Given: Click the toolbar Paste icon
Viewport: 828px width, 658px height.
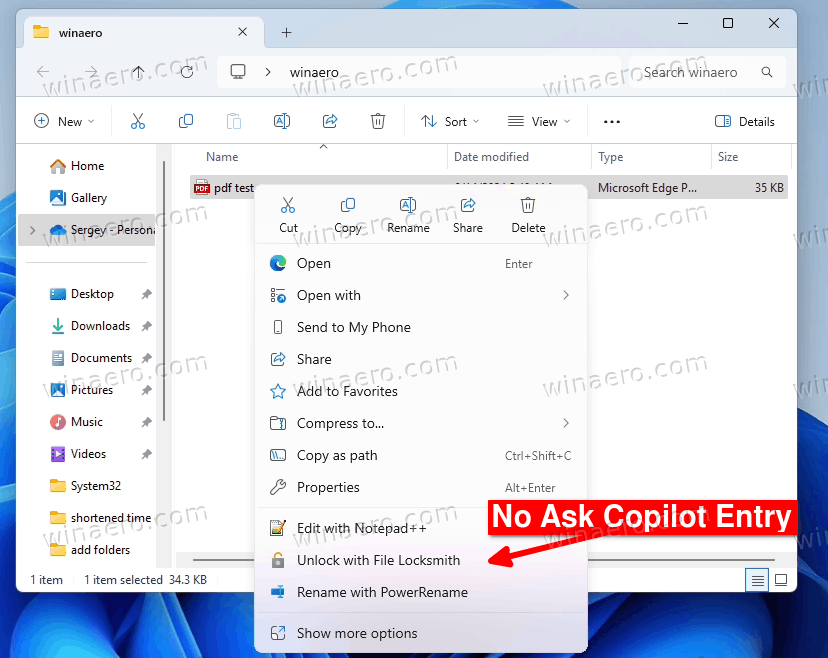Looking at the screenshot, I should 234,121.
